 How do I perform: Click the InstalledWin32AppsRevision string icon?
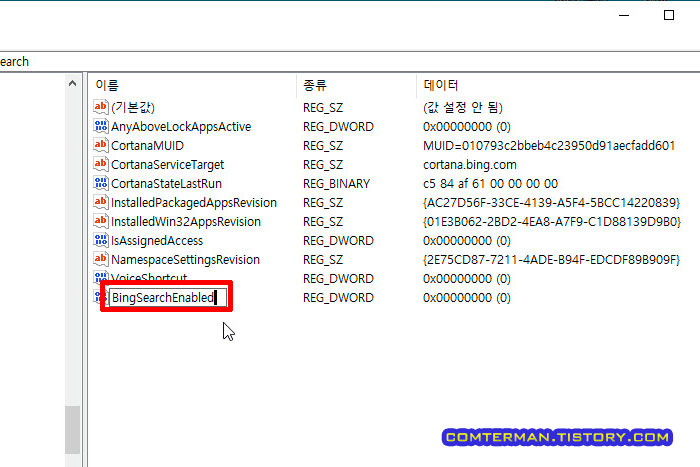click(100, 221)
